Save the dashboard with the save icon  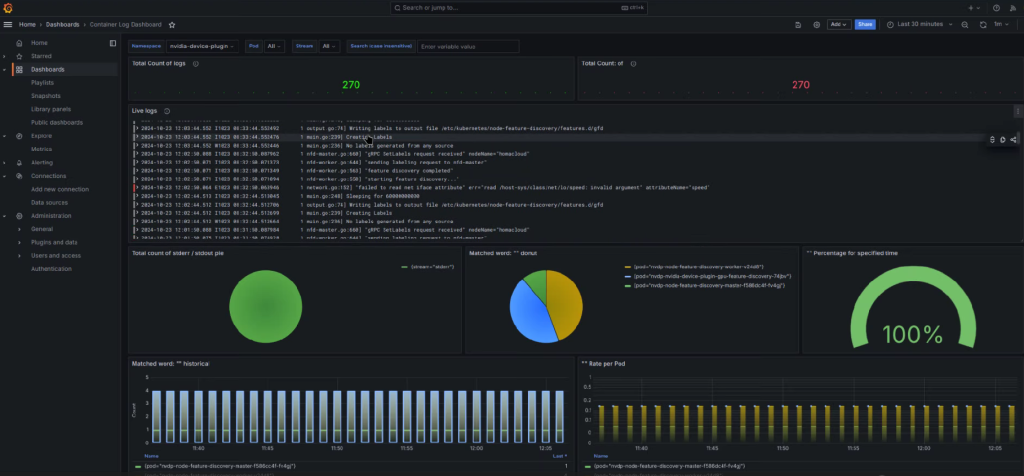point(797,24)
